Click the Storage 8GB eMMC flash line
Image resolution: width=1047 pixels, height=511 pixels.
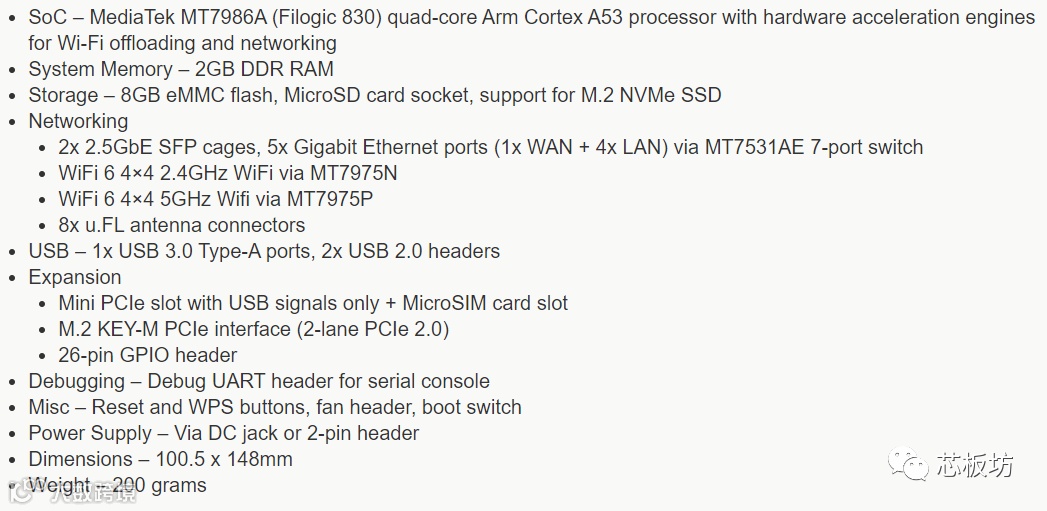tap(375, 95)
